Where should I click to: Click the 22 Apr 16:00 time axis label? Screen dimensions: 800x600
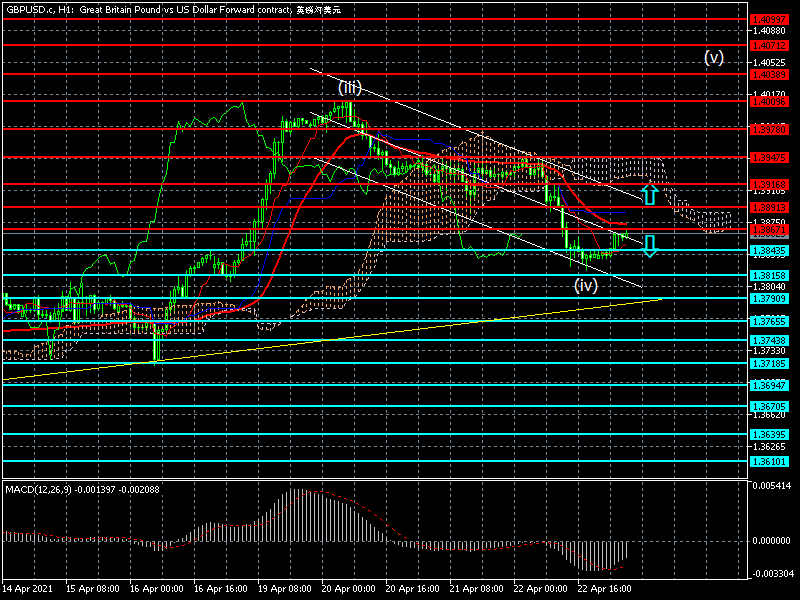(604, 588)
